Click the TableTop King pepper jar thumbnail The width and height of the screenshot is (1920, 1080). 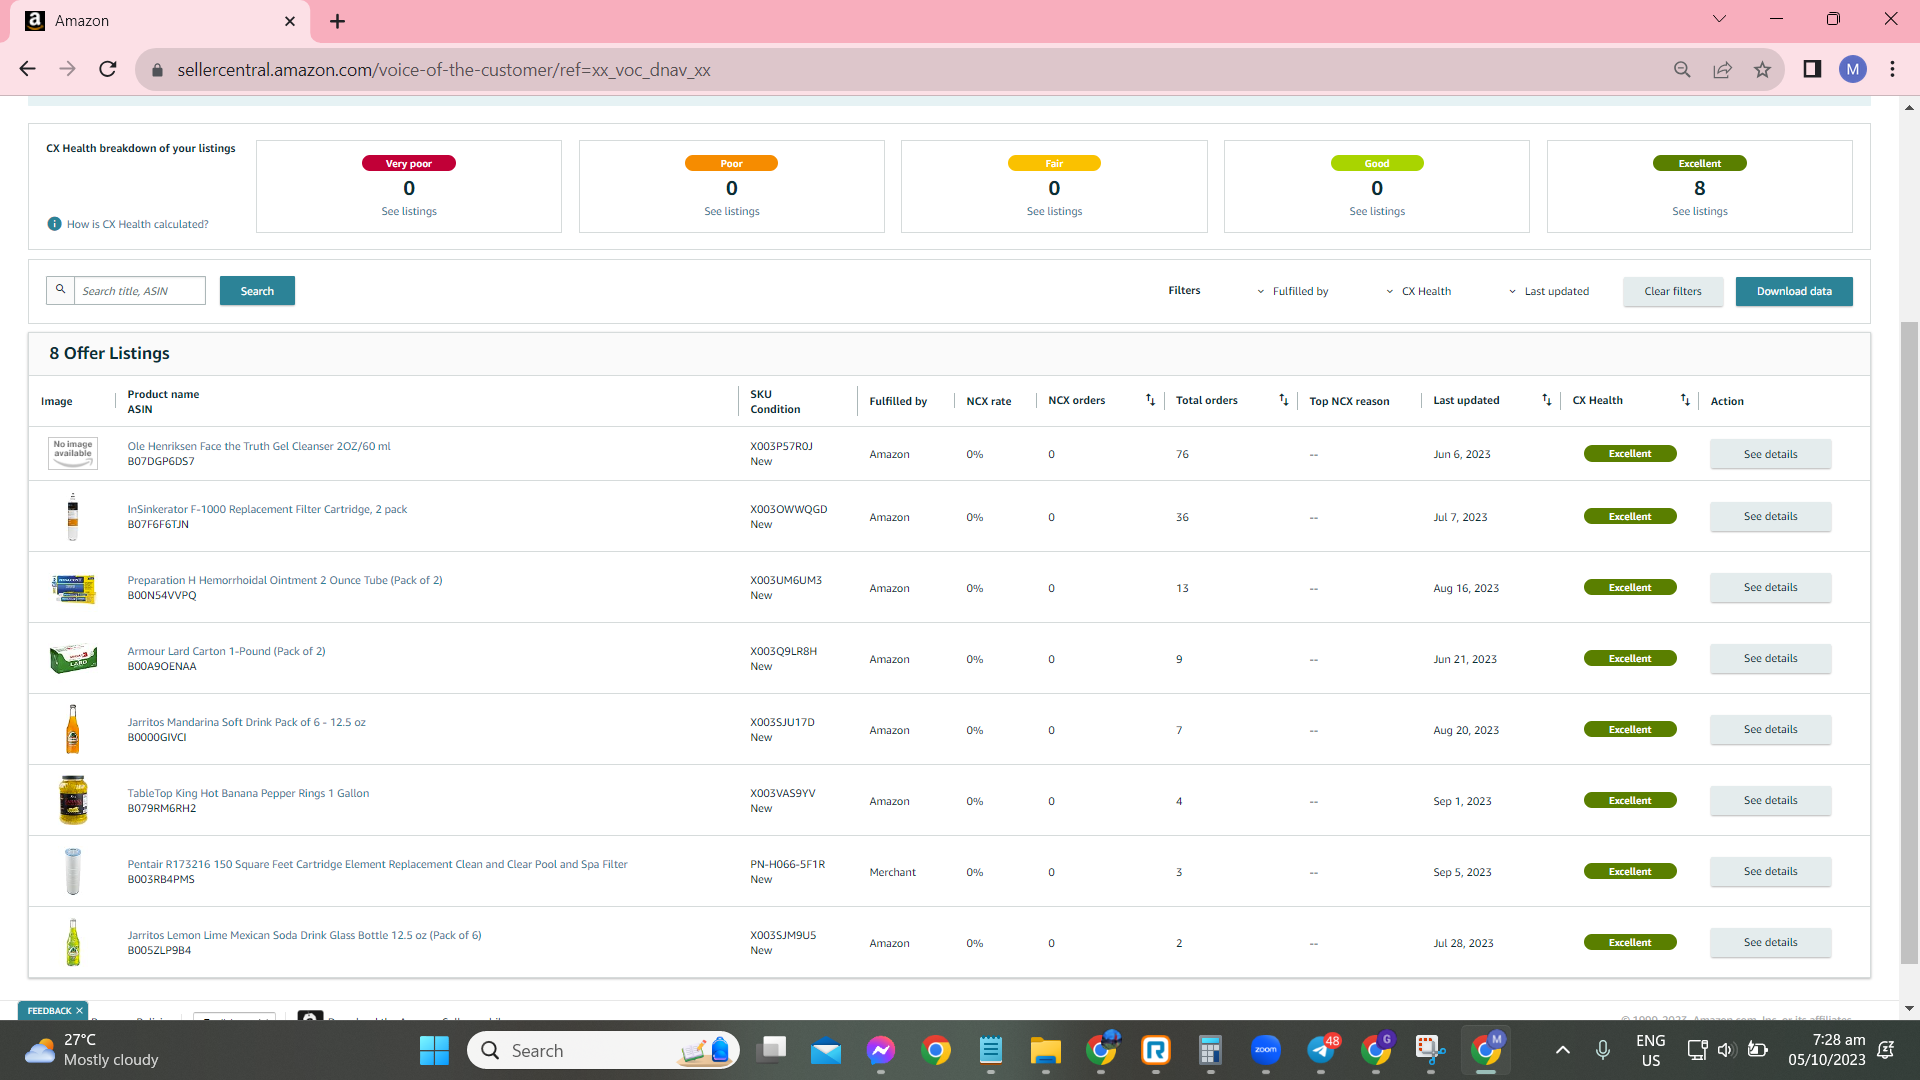click(73, 800)
